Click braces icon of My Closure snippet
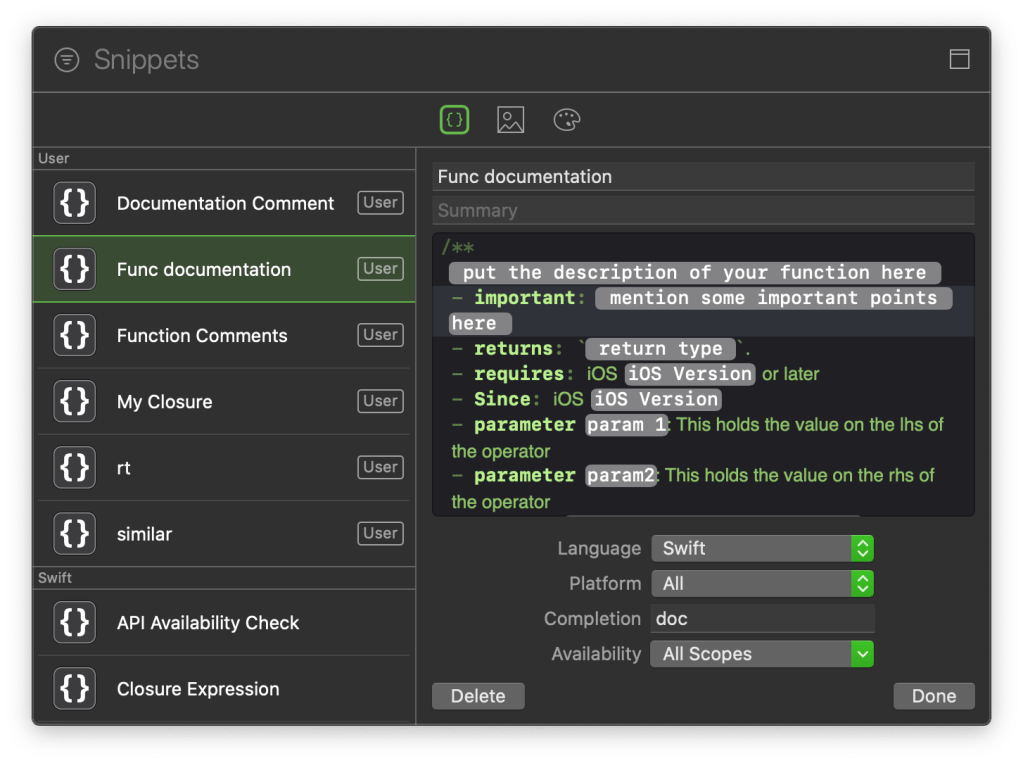Image resolution: width=1023 pixels, height=763 pixels. [x=75, y=401]
